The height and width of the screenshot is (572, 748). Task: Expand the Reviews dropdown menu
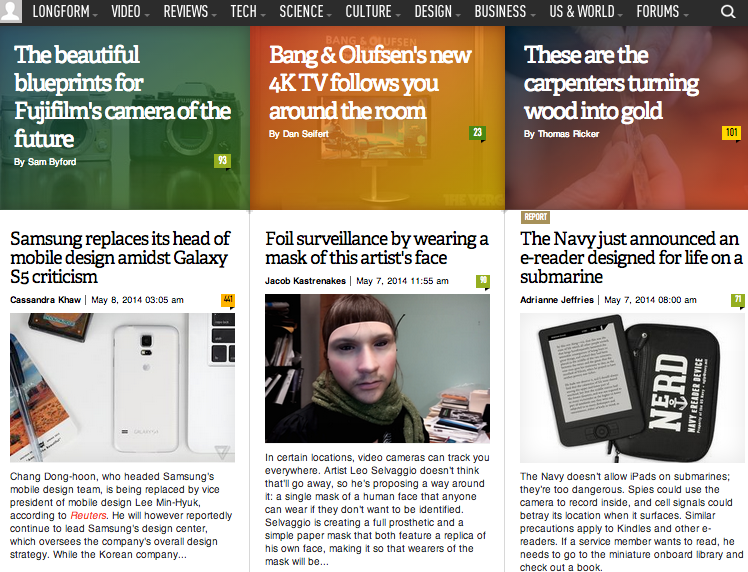(190, 11)
